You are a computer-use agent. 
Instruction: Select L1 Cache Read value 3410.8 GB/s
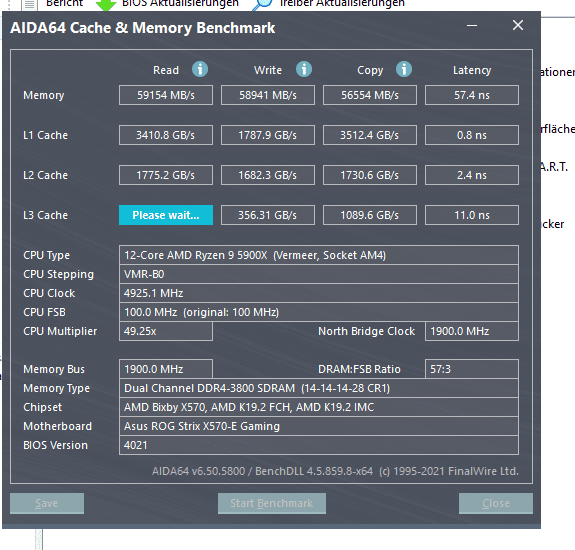click(x=166, y=135)
